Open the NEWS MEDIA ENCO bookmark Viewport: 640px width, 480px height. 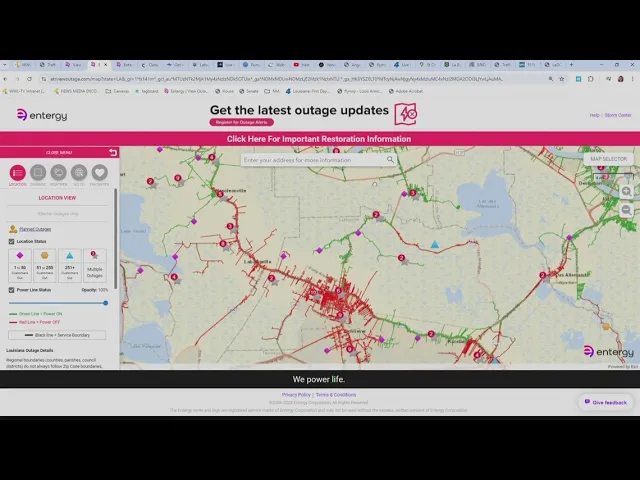pyautogui.click(x=76, y=91)
